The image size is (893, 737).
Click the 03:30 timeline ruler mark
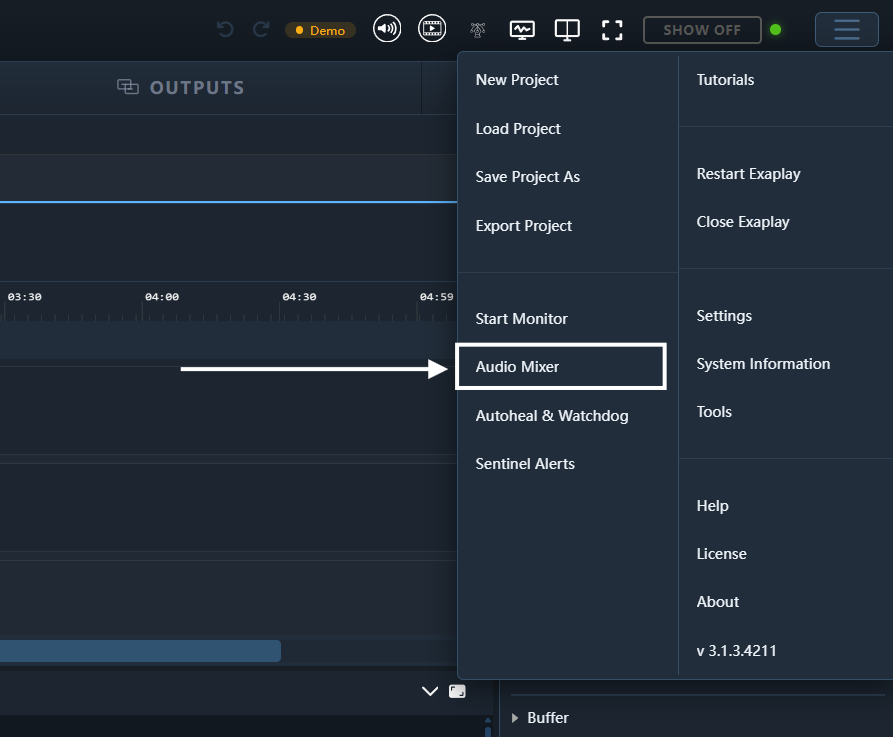[24, 297]
